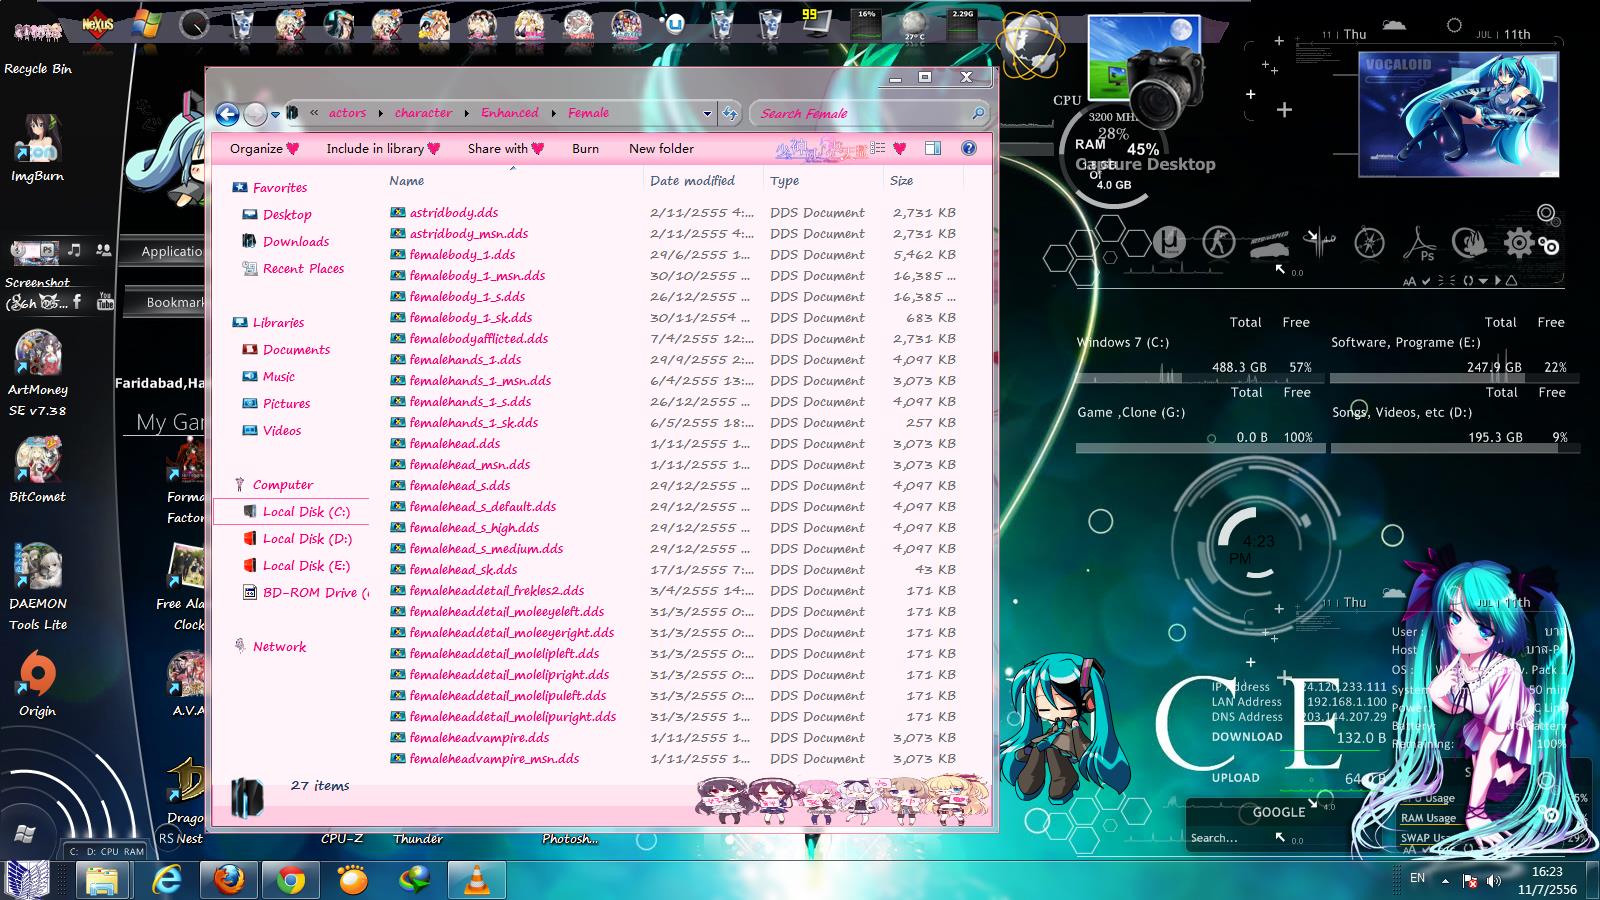Image resolution: width=1600 pixels, height=900 pixels.
Task: Toggle the preview pane button
Action: (932, 148)
